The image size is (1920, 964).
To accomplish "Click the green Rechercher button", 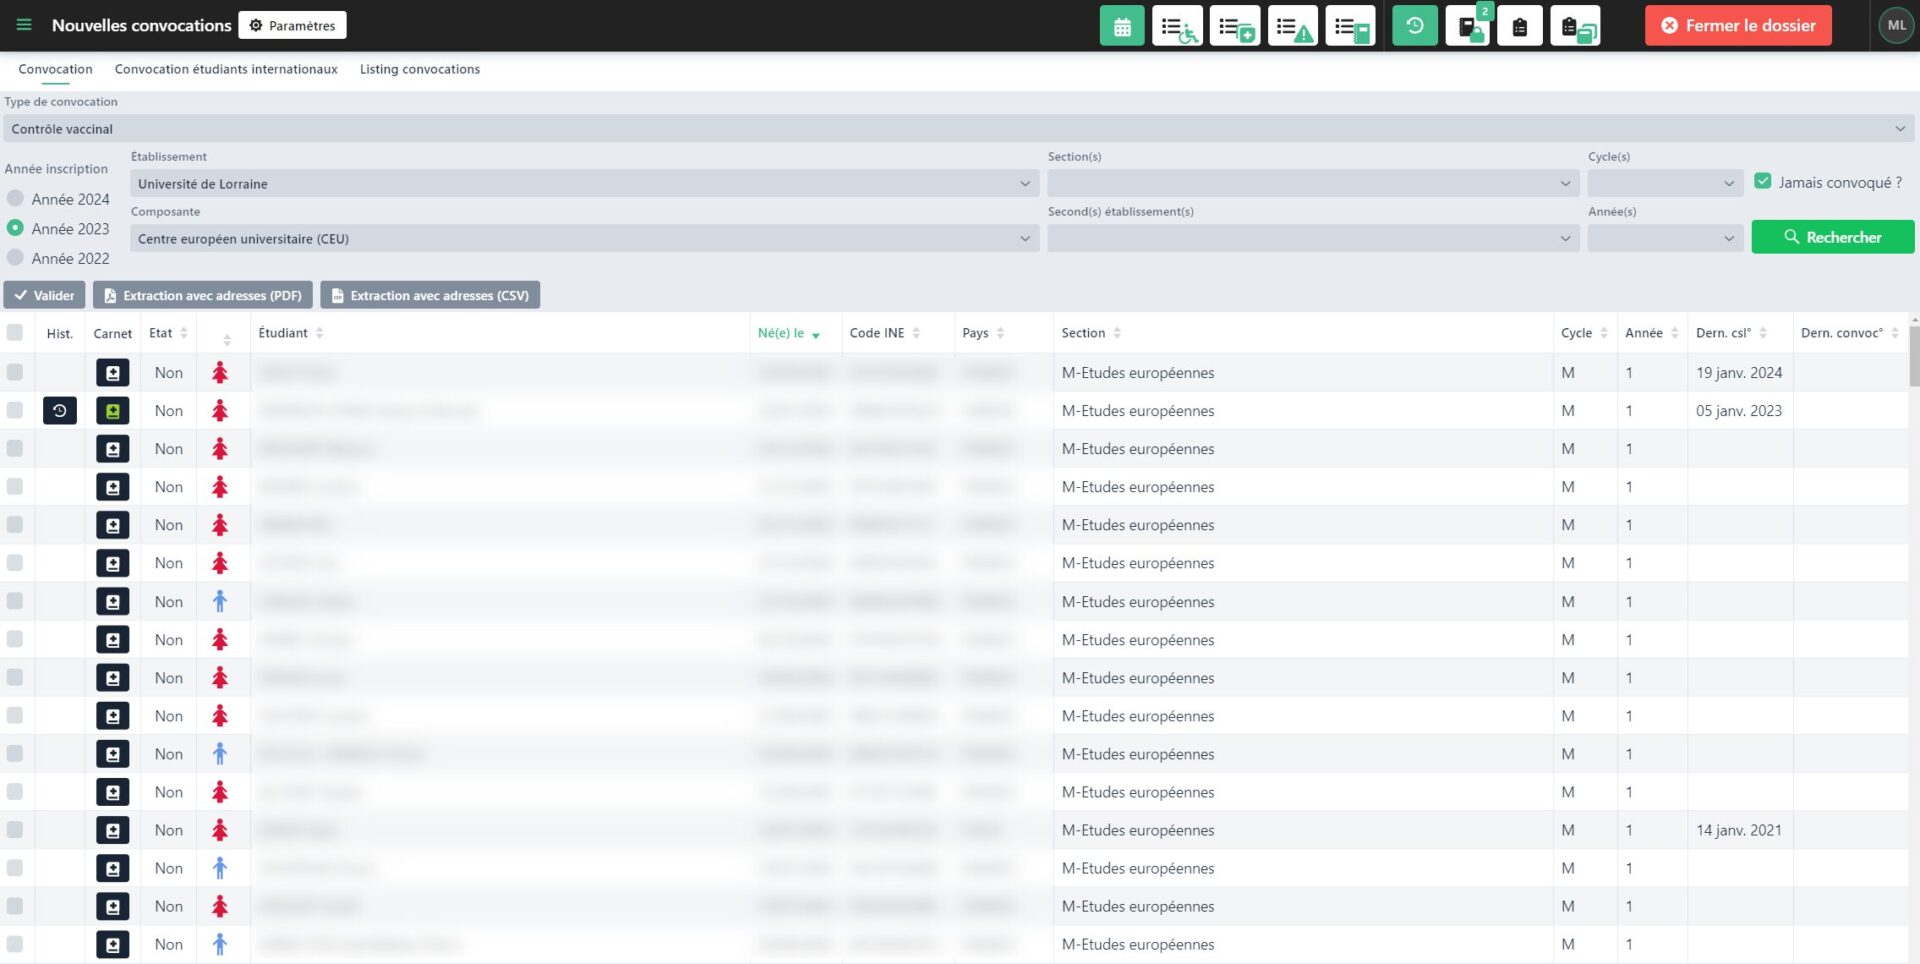I will pyautogui.click(x=1832, y=237).
